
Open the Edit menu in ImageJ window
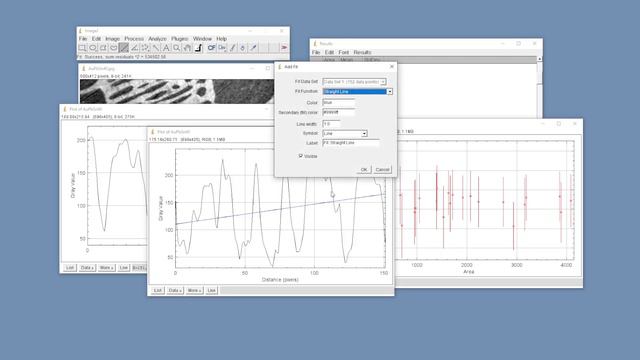tap(96, 39)
